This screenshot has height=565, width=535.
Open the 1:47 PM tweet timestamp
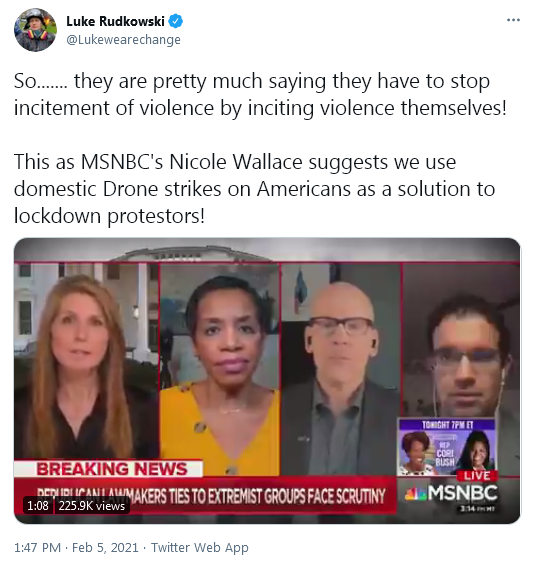tap(37, 547)
